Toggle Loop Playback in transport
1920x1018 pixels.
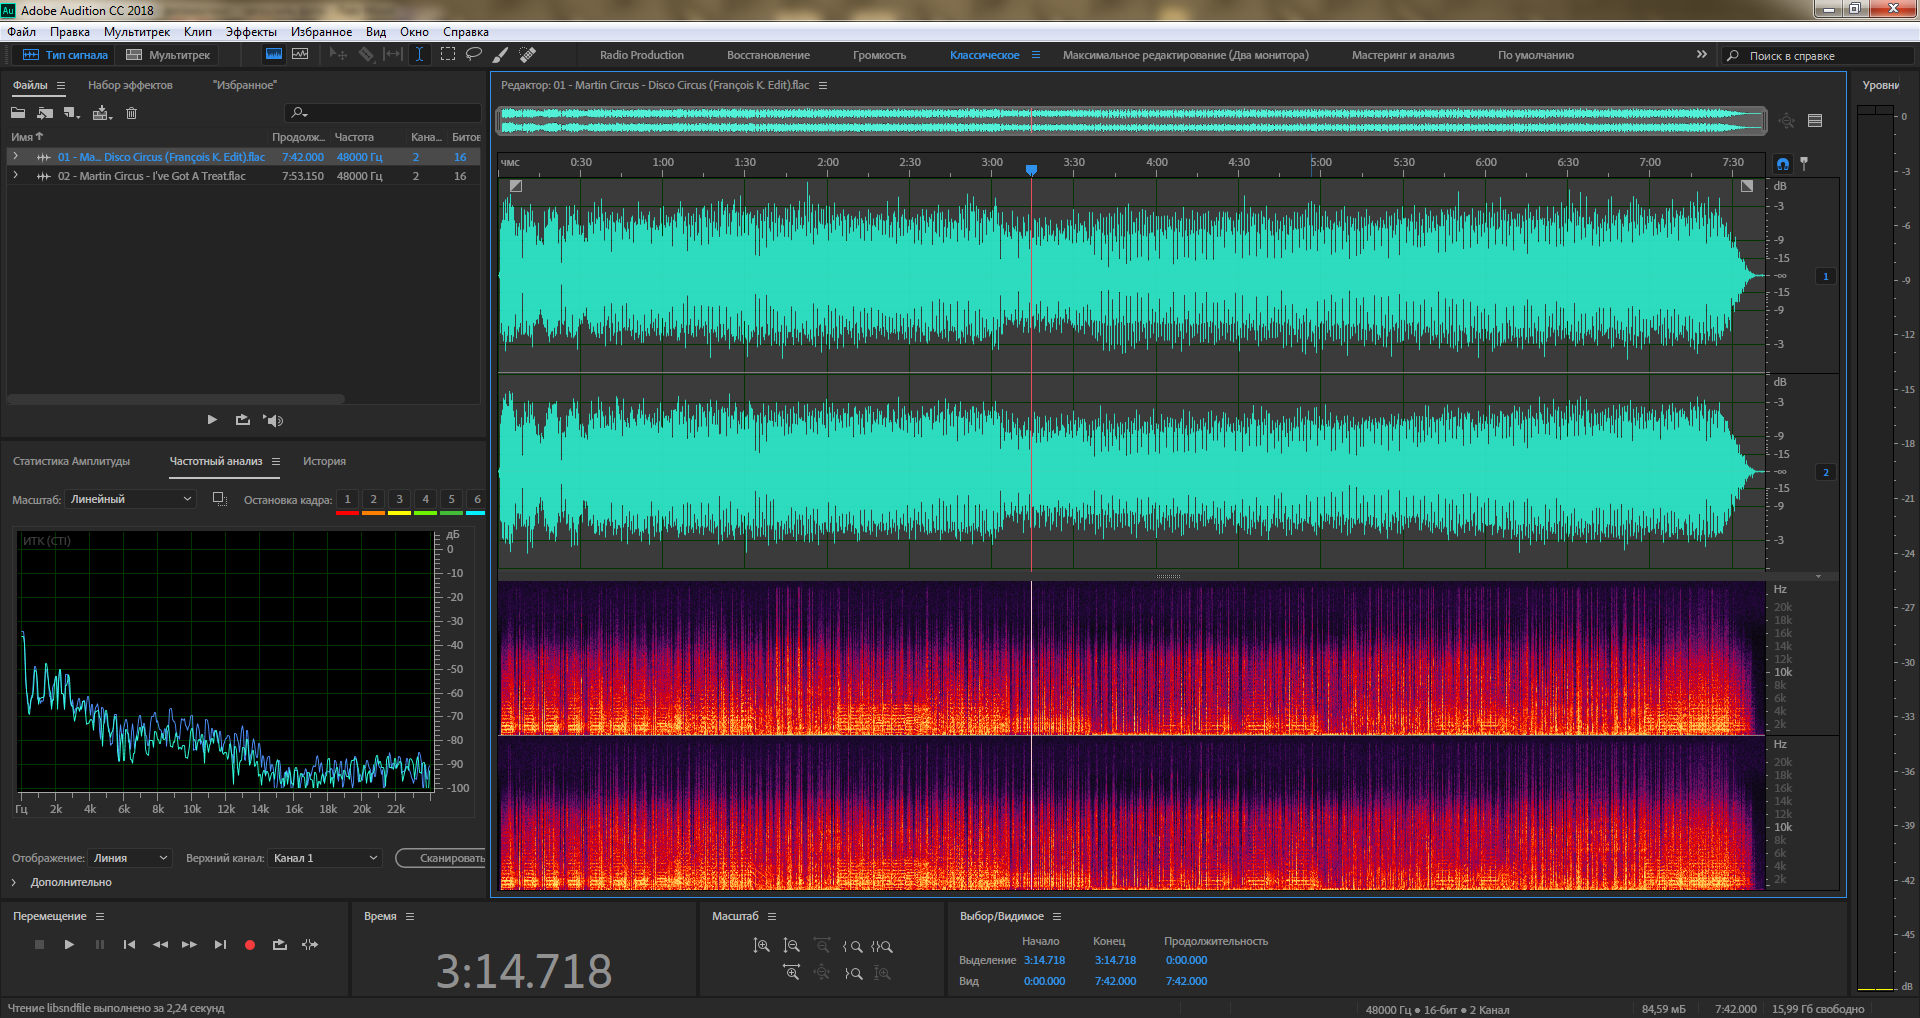[x=280, y=944]
